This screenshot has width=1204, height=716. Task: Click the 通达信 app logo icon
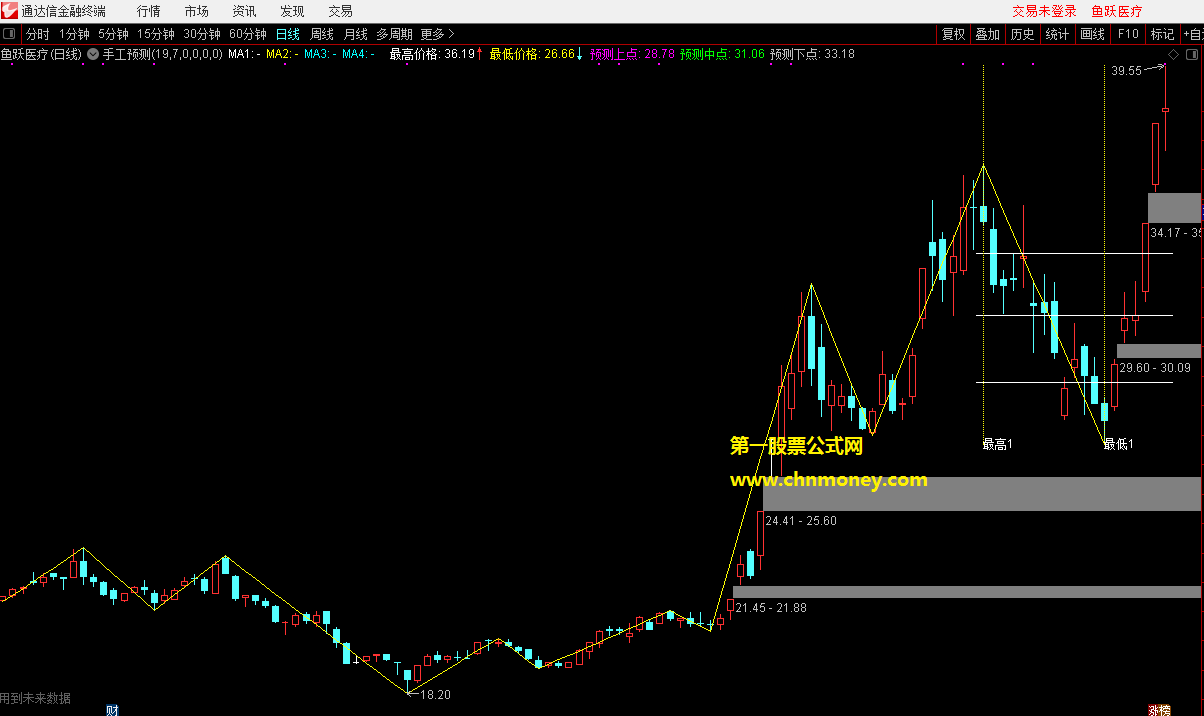click(x=9, y=11)
